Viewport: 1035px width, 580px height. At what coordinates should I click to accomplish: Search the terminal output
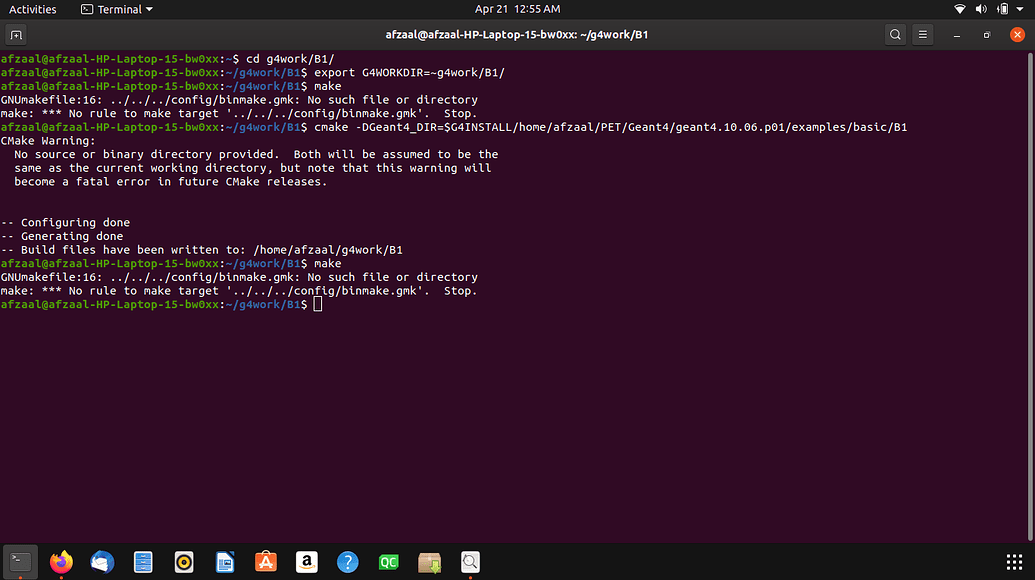coord(894,34)
